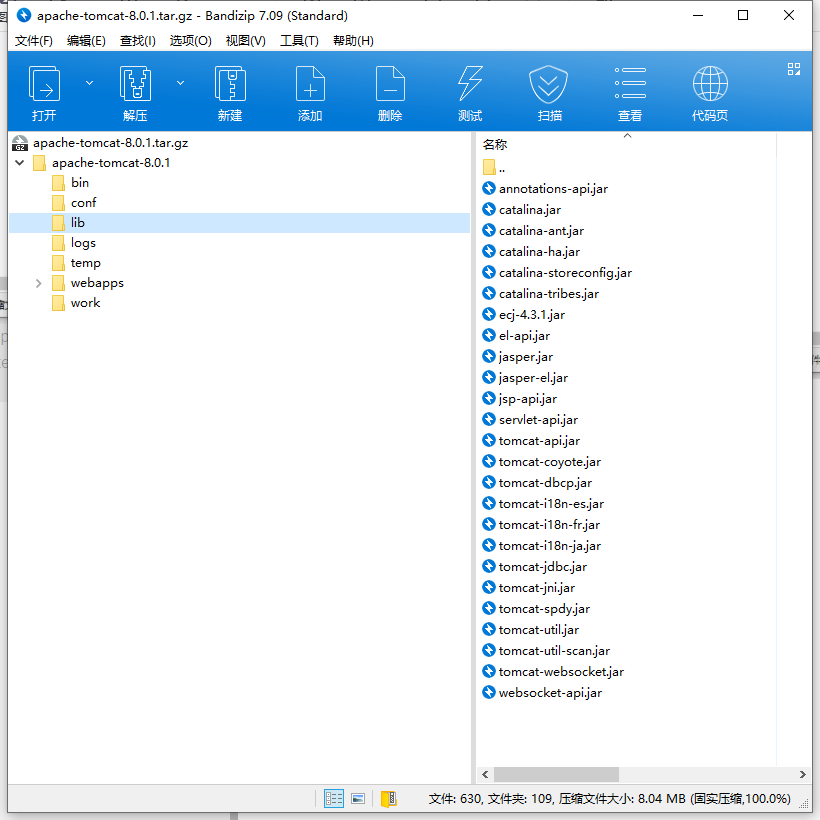Open dropdown arrow next to 解压
The image size is (820, 820).
point(180,83)
